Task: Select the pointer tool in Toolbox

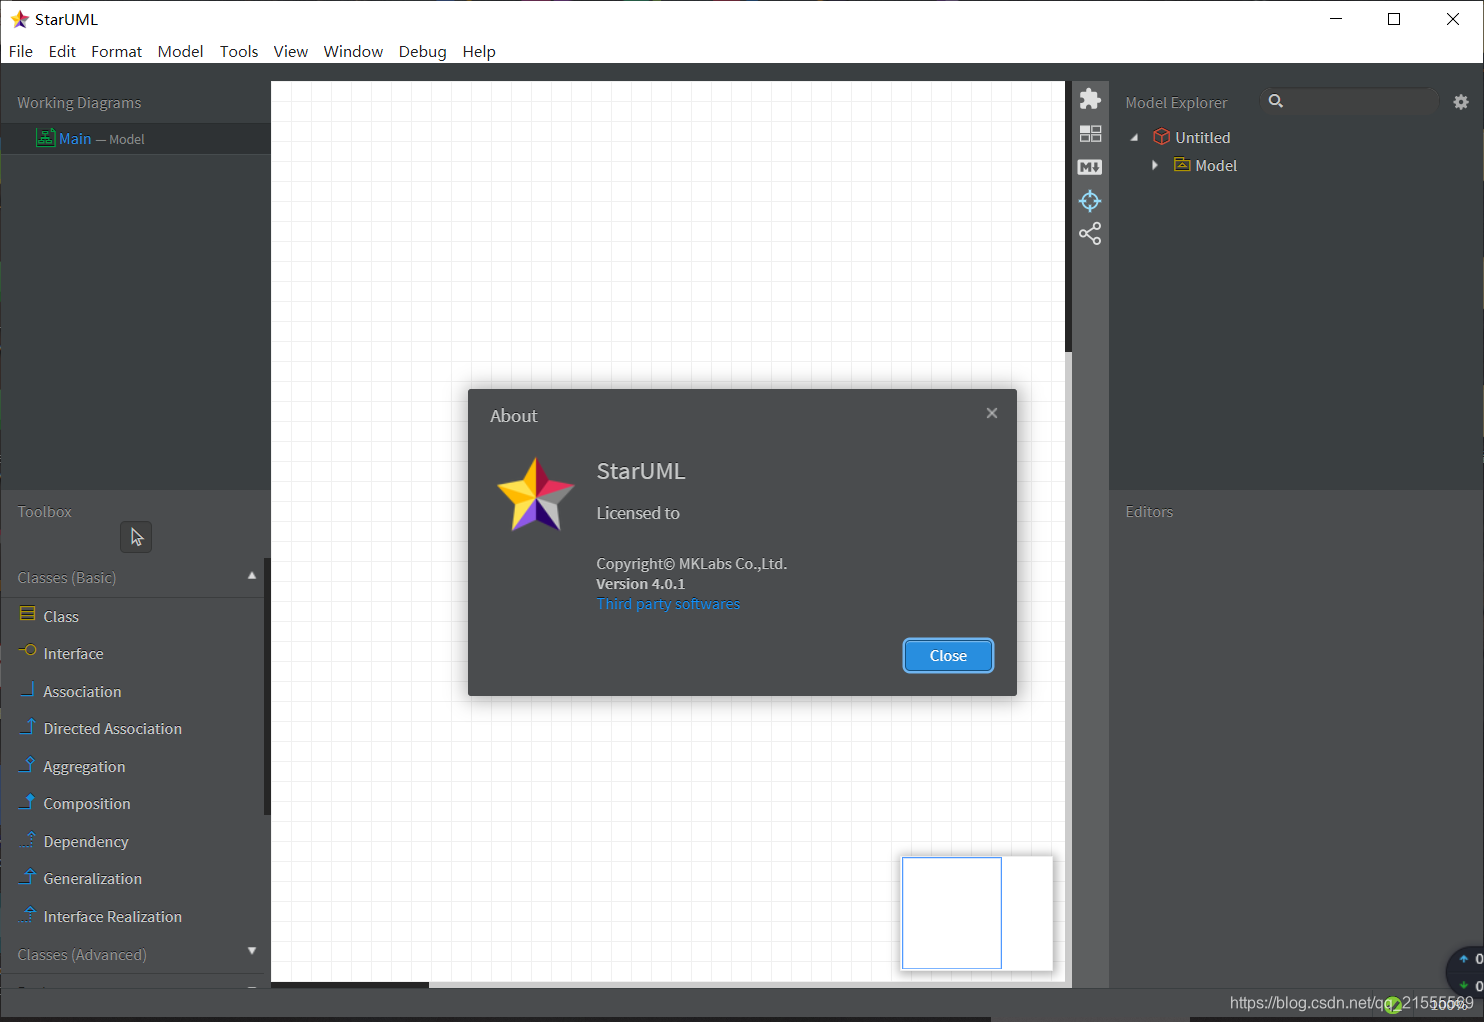Action: pyautogui.click(x=136, y=537)
